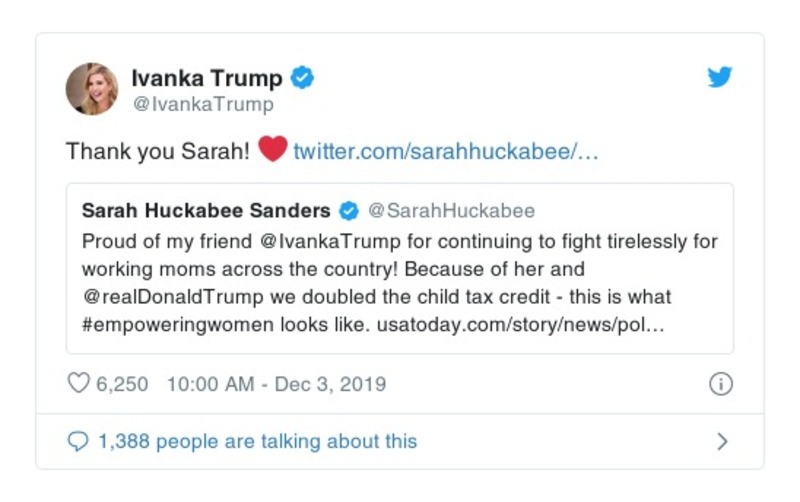Image resolution: width=800 pixels, height=502 pixels.
Task: Click the 6,250 likes count
Action: pos(122,384)
